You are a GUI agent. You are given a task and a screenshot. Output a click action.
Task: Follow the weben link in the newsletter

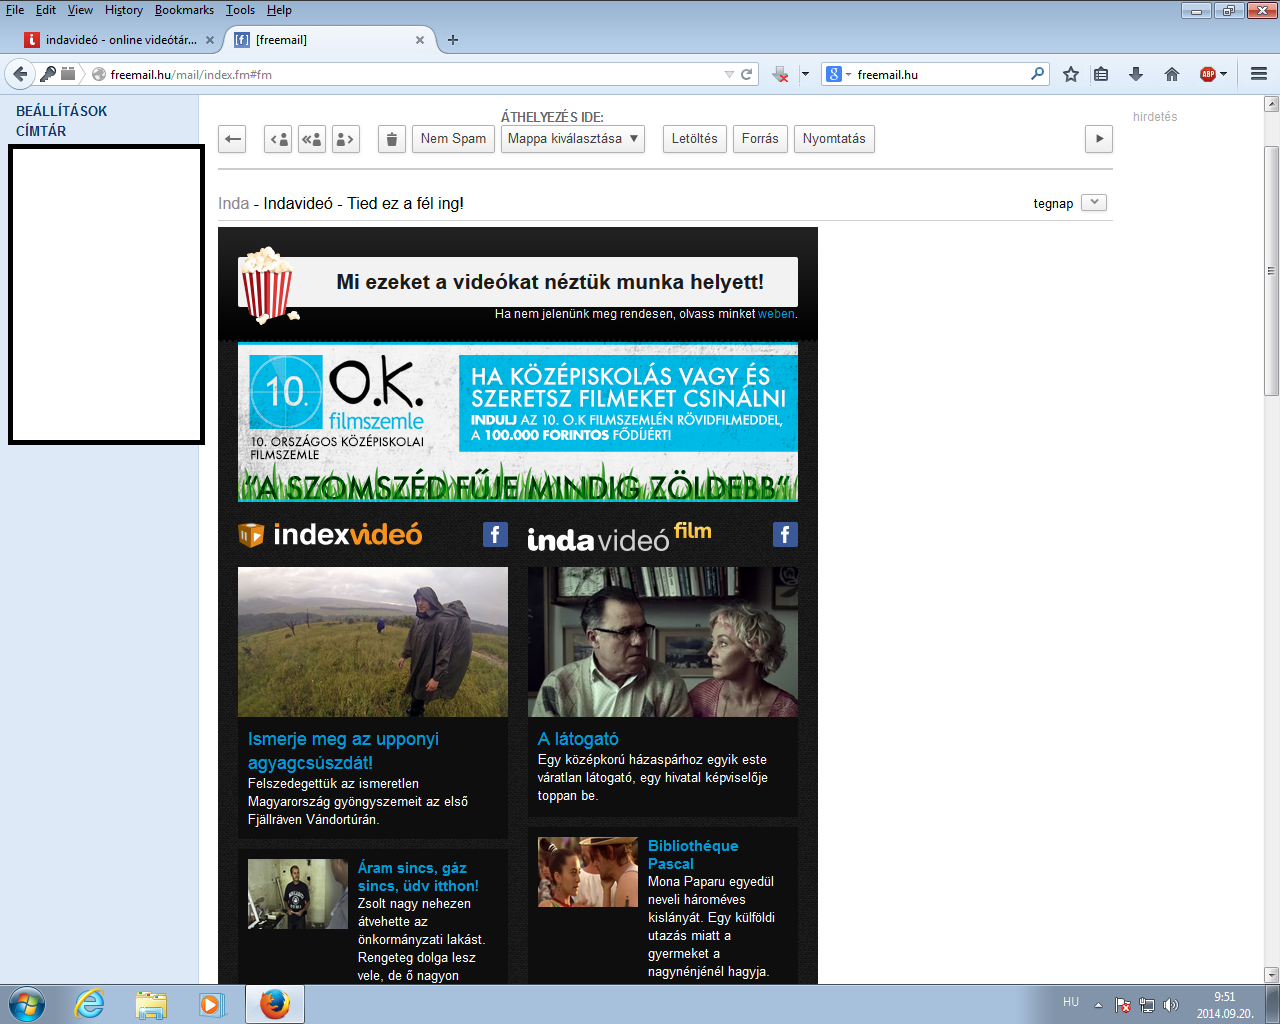776,314
